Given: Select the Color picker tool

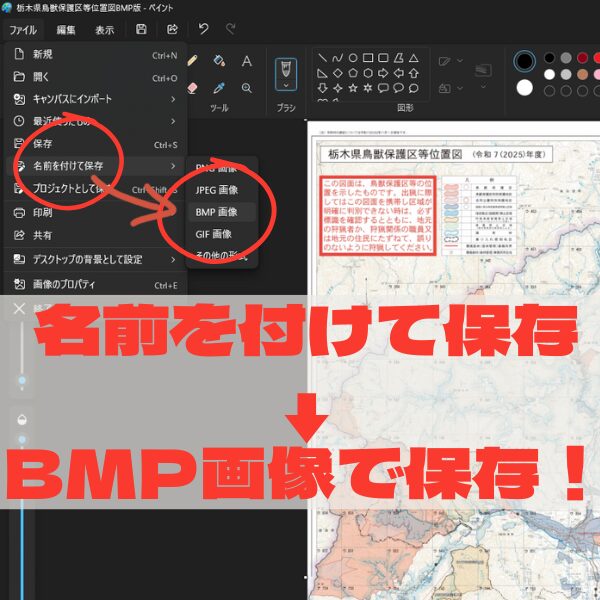Looking at the screenshot, I should coord(219,88).
